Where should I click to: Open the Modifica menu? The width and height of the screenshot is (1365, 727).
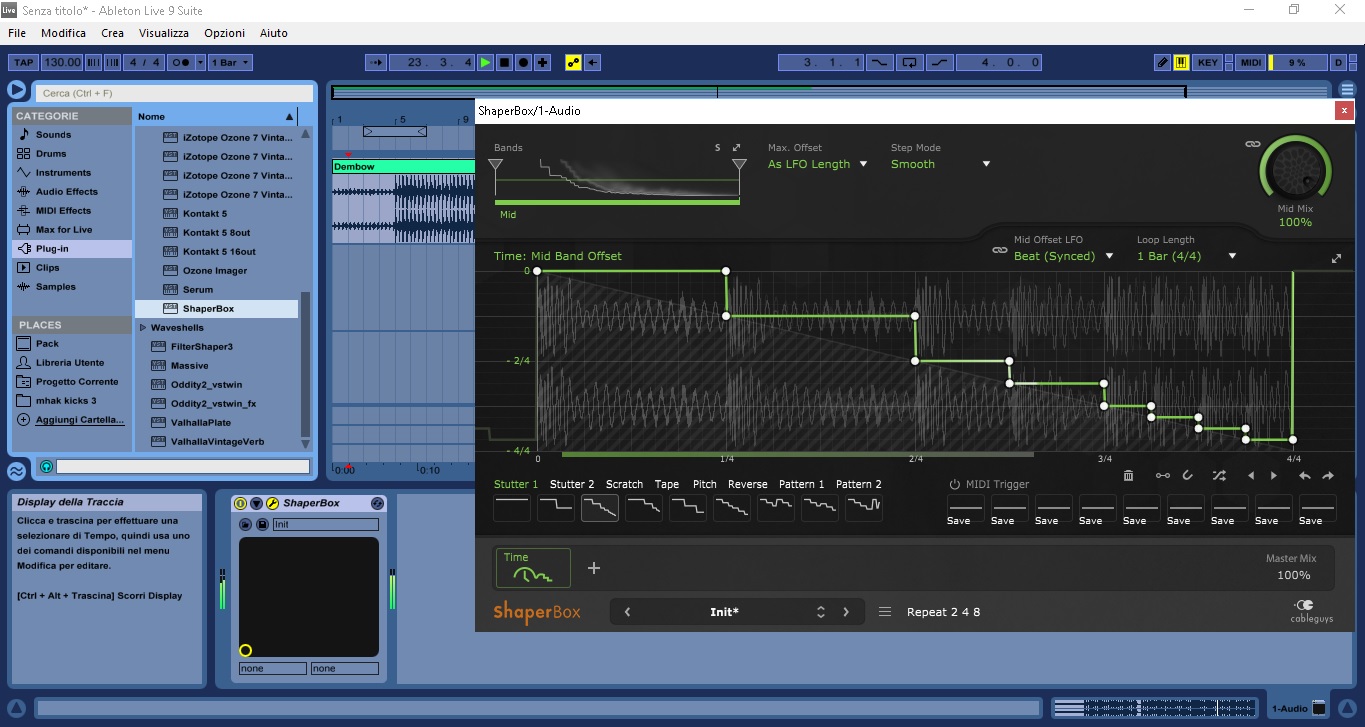pos(63,33)
